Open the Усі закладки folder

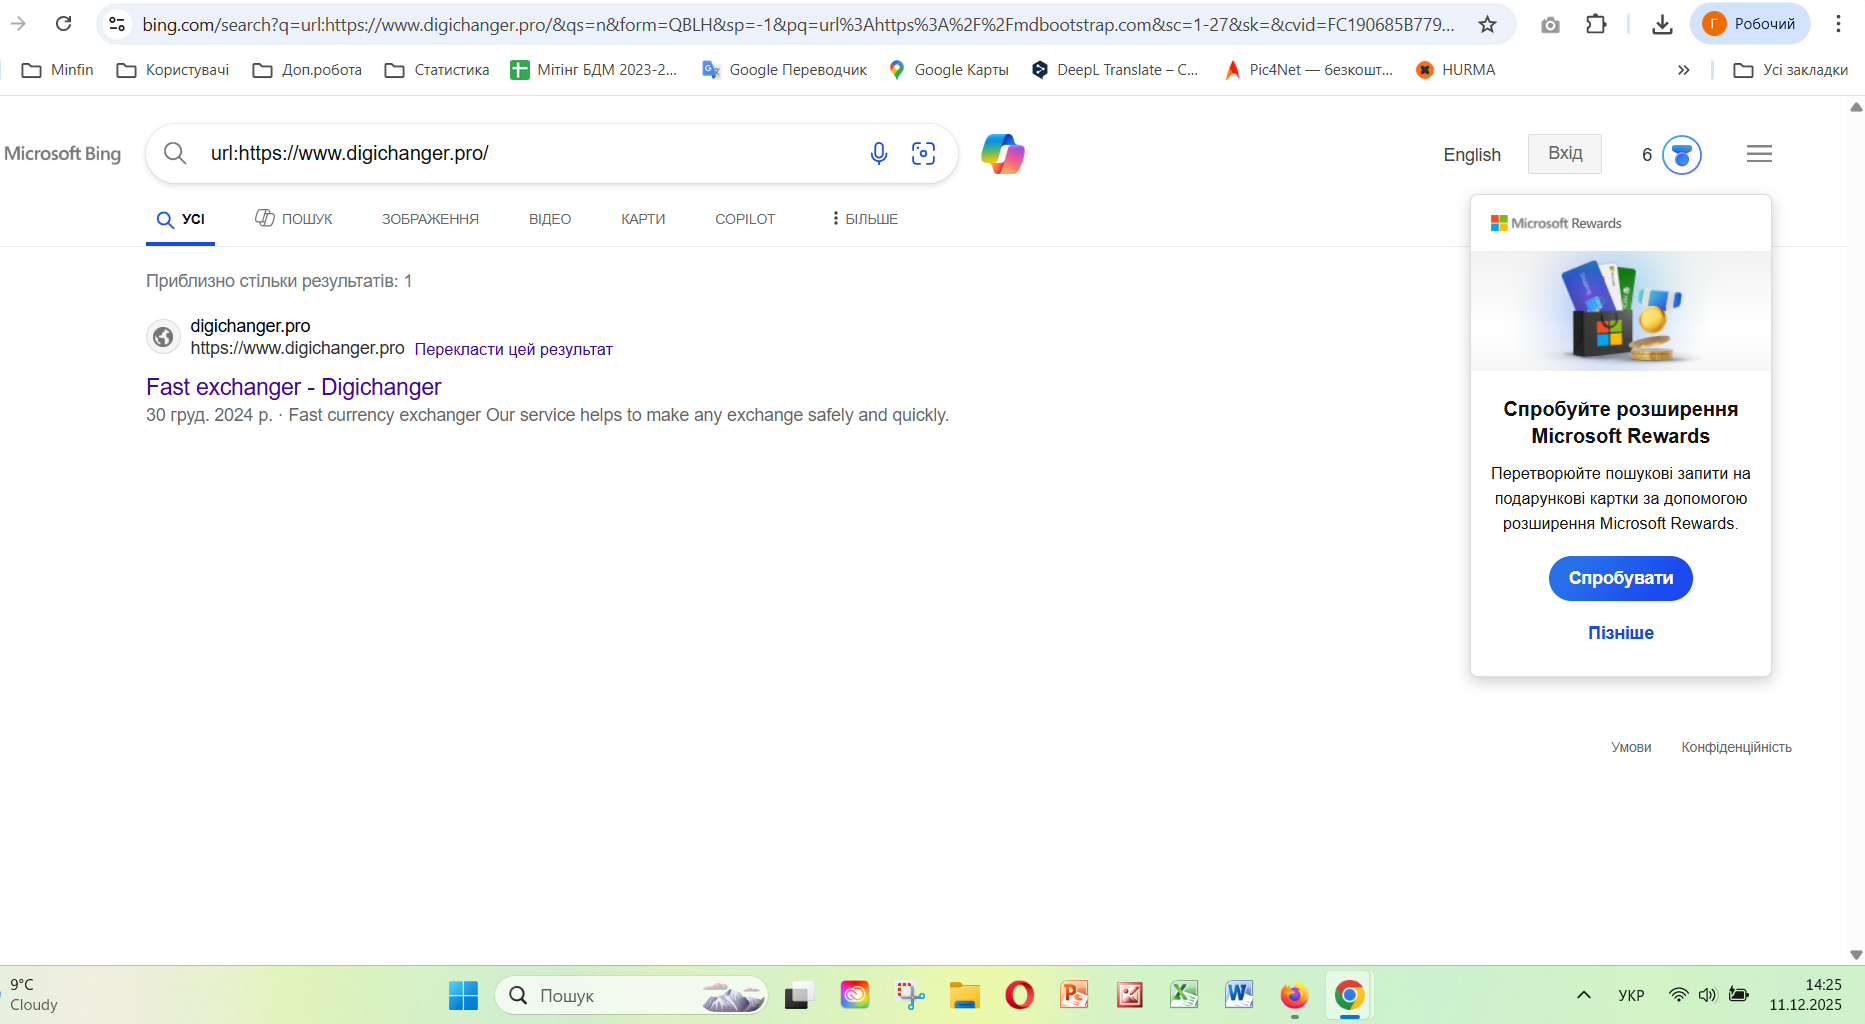click(x=1791, y=70)
